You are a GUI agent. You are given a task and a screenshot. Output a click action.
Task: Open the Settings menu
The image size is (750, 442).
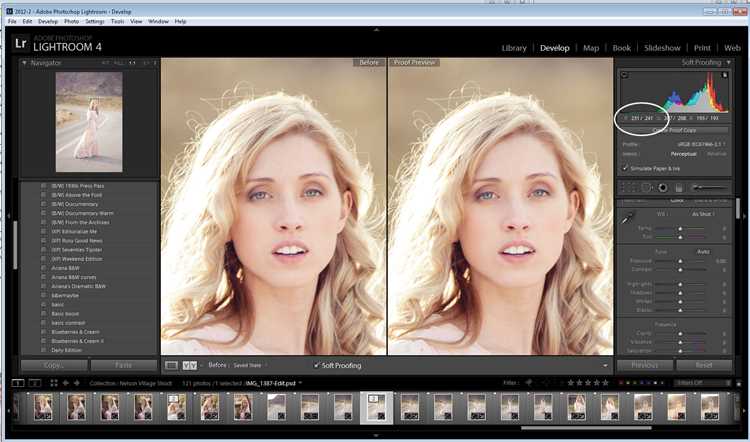tap(95, 22)
